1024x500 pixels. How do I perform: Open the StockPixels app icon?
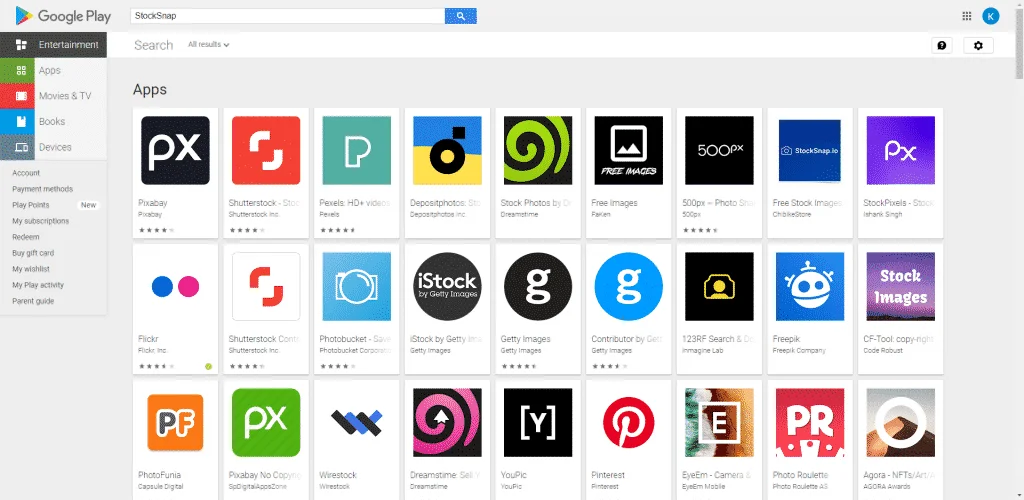point(901,150)
